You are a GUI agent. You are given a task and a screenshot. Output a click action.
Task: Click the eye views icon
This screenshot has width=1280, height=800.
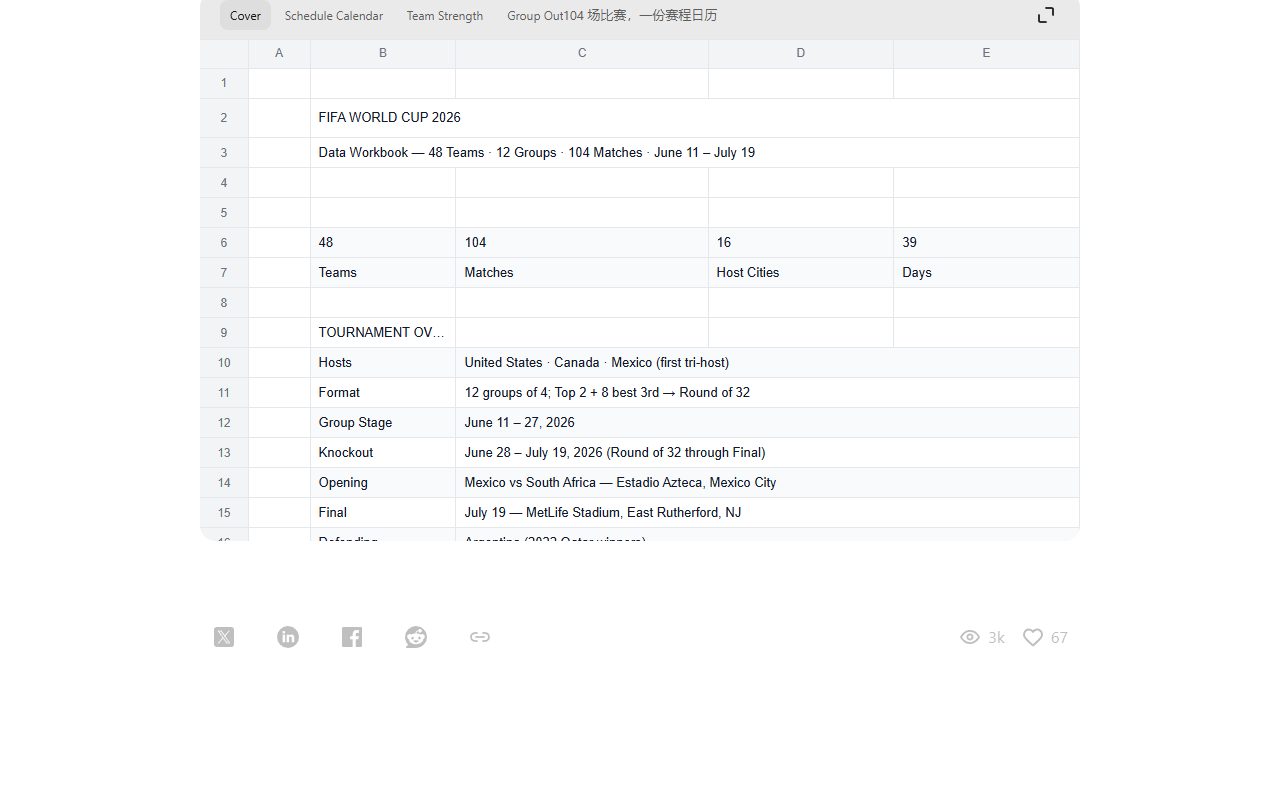coord(970,637)
